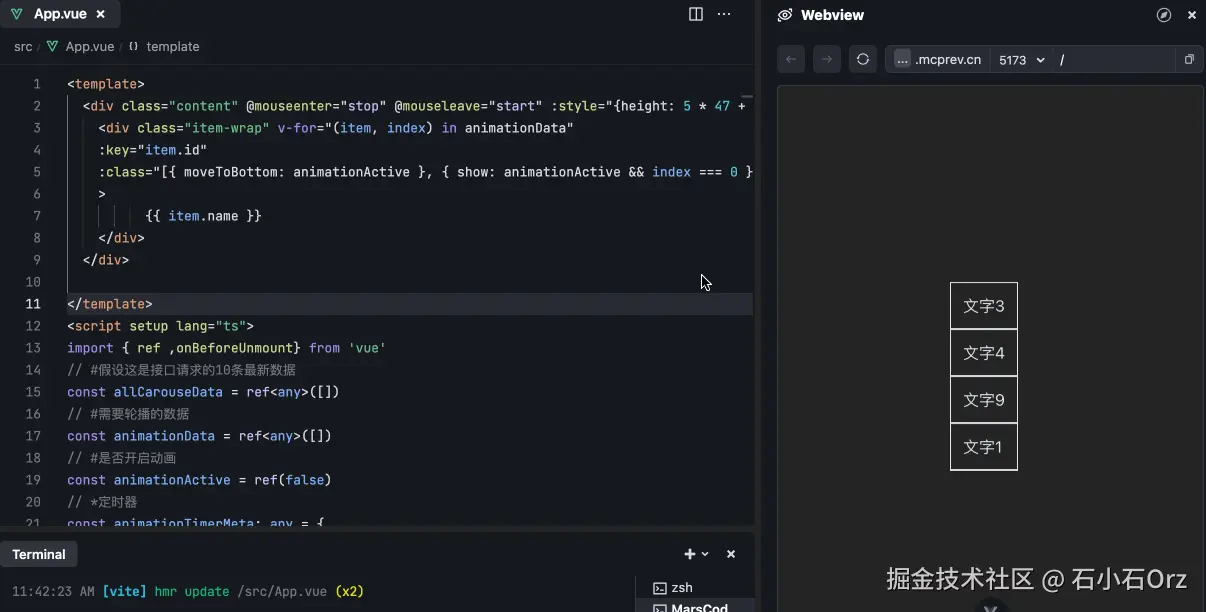The height and width of the screenshot is (612, 1206).
Task: Click the Webview eye icon
Action: tap(785, 15)
